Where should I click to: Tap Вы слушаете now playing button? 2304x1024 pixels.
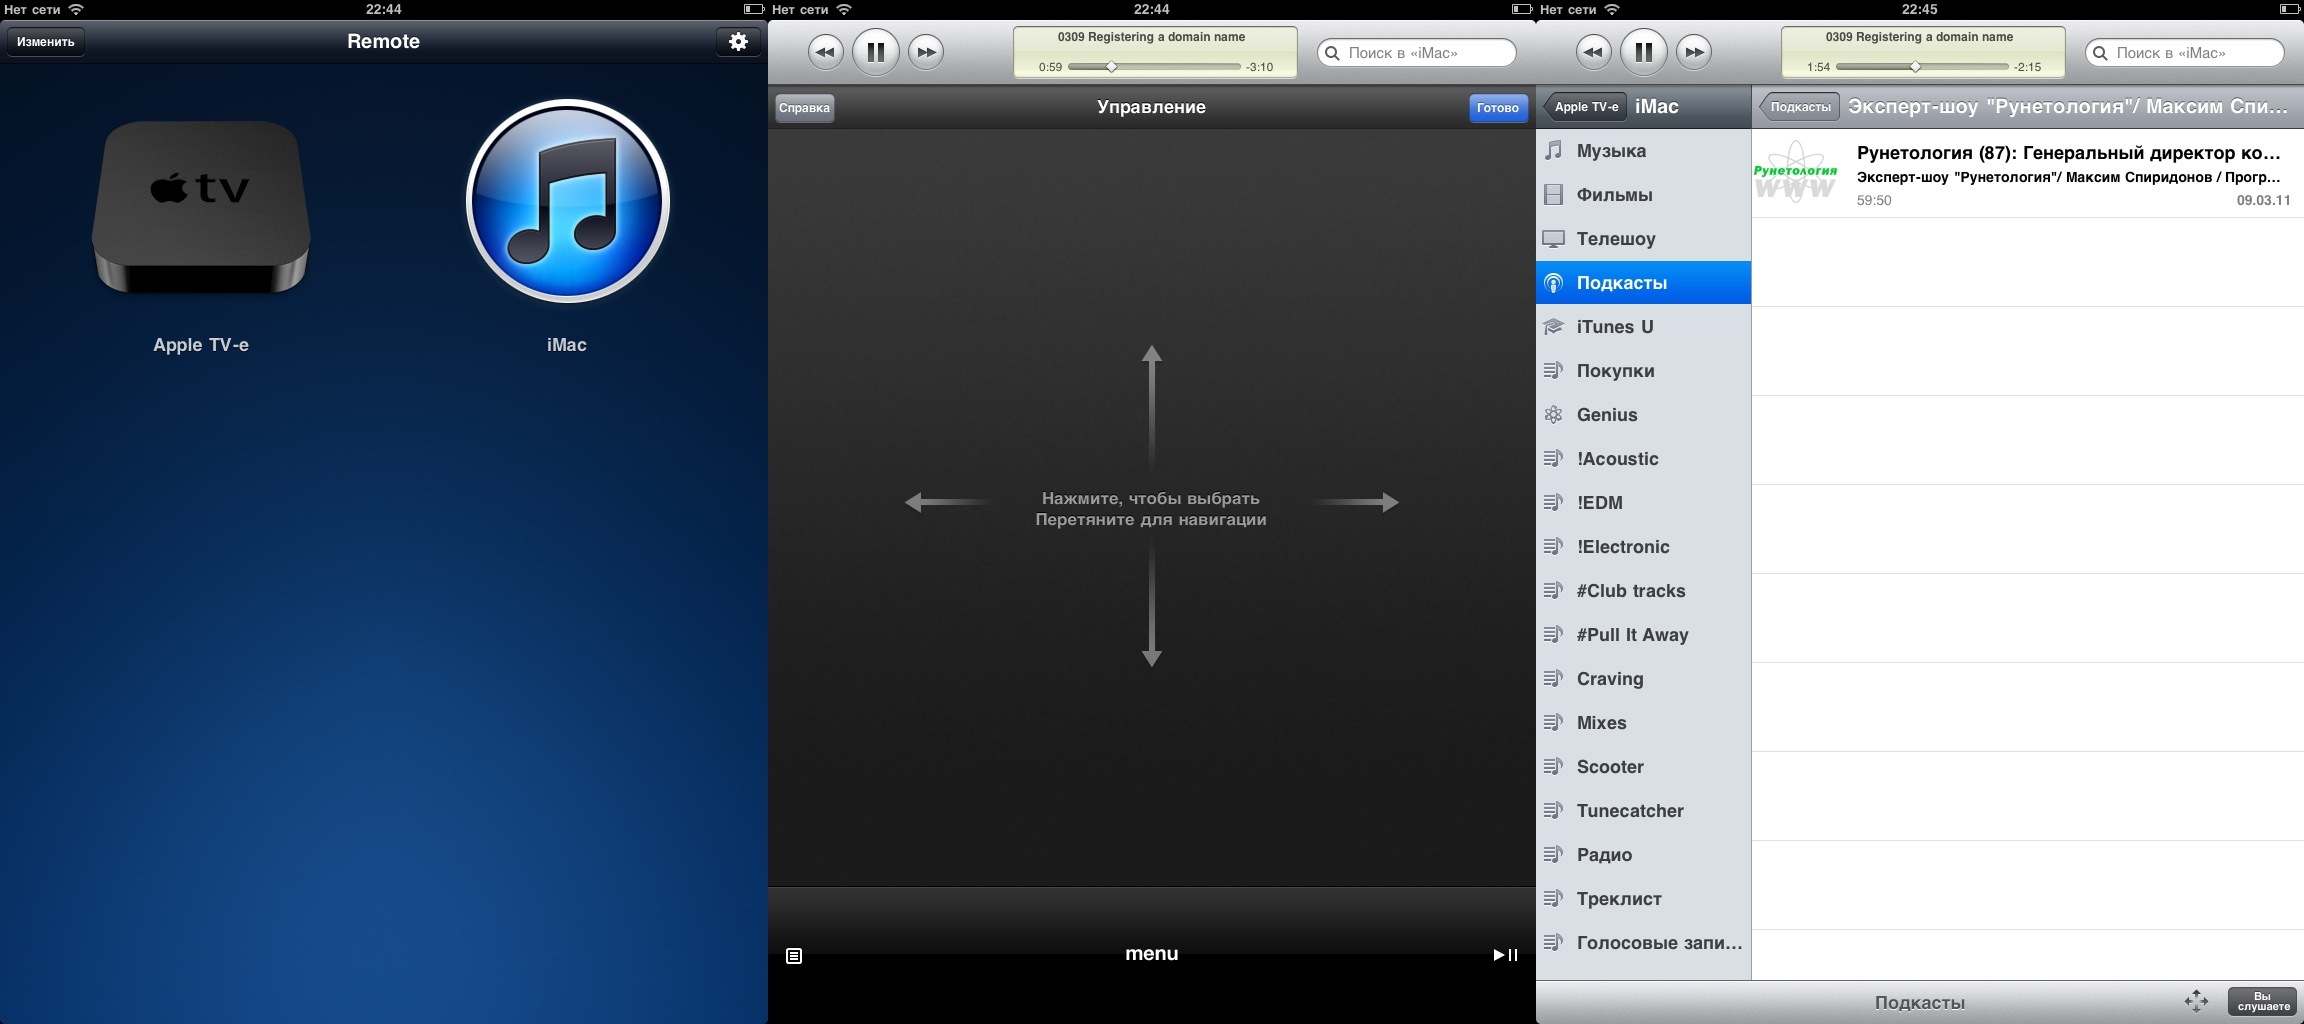pos(2263,1001)
